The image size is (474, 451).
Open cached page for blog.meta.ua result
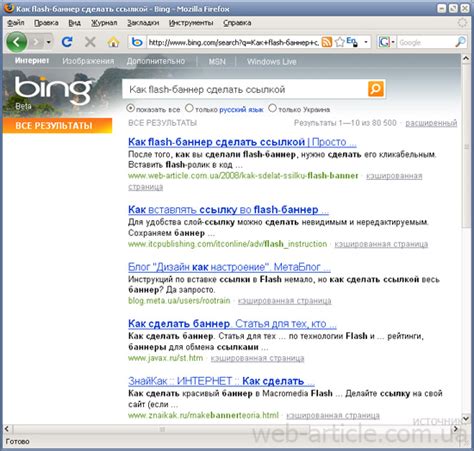click(x=284, y=301)
